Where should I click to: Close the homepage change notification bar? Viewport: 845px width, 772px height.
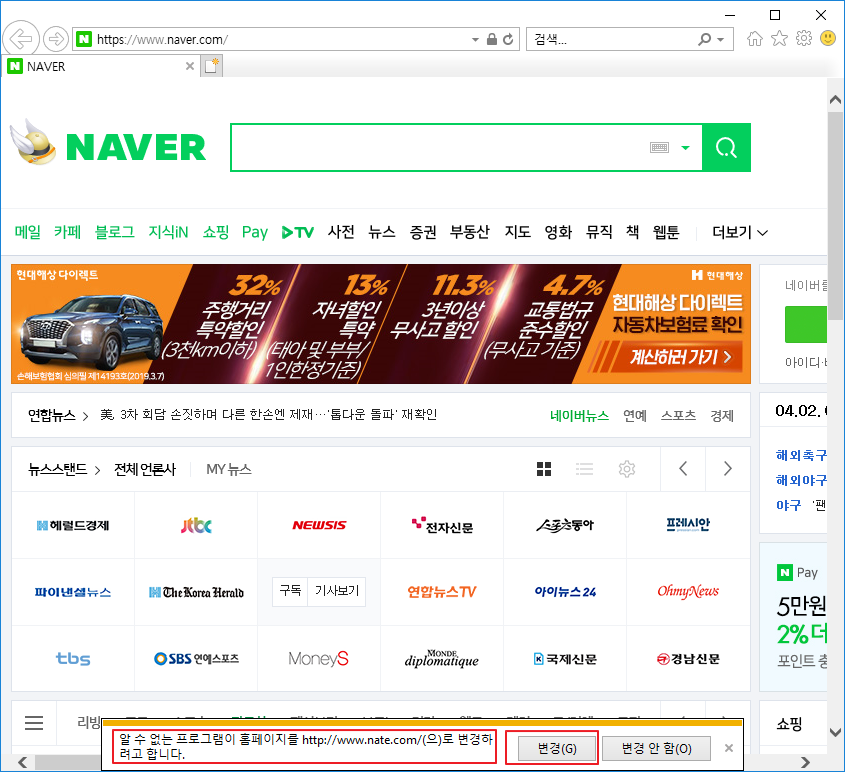coord(729,748)
